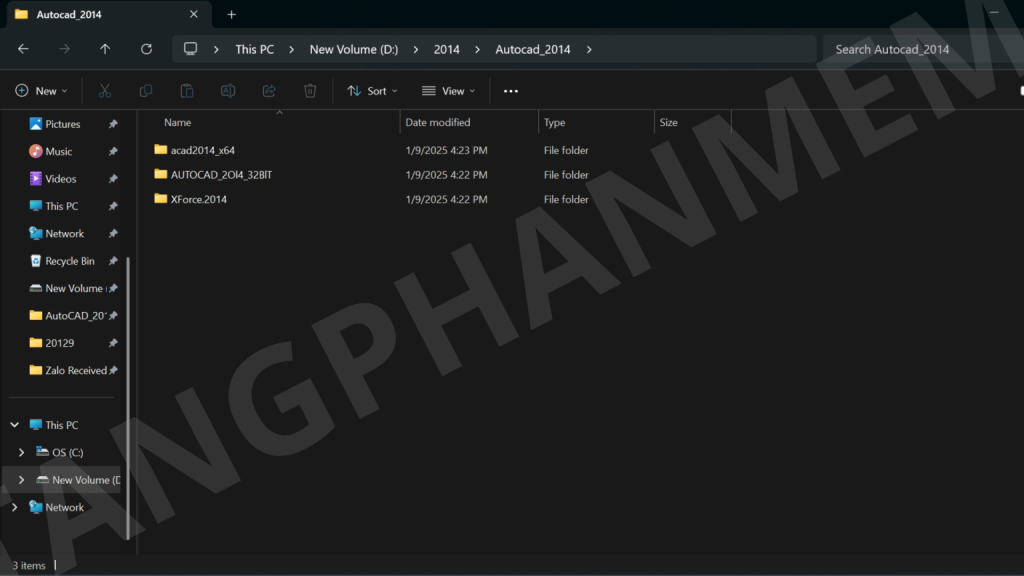Sort by the Date modified column header
Screen dimensions: 1024x576
coord(438,123)
